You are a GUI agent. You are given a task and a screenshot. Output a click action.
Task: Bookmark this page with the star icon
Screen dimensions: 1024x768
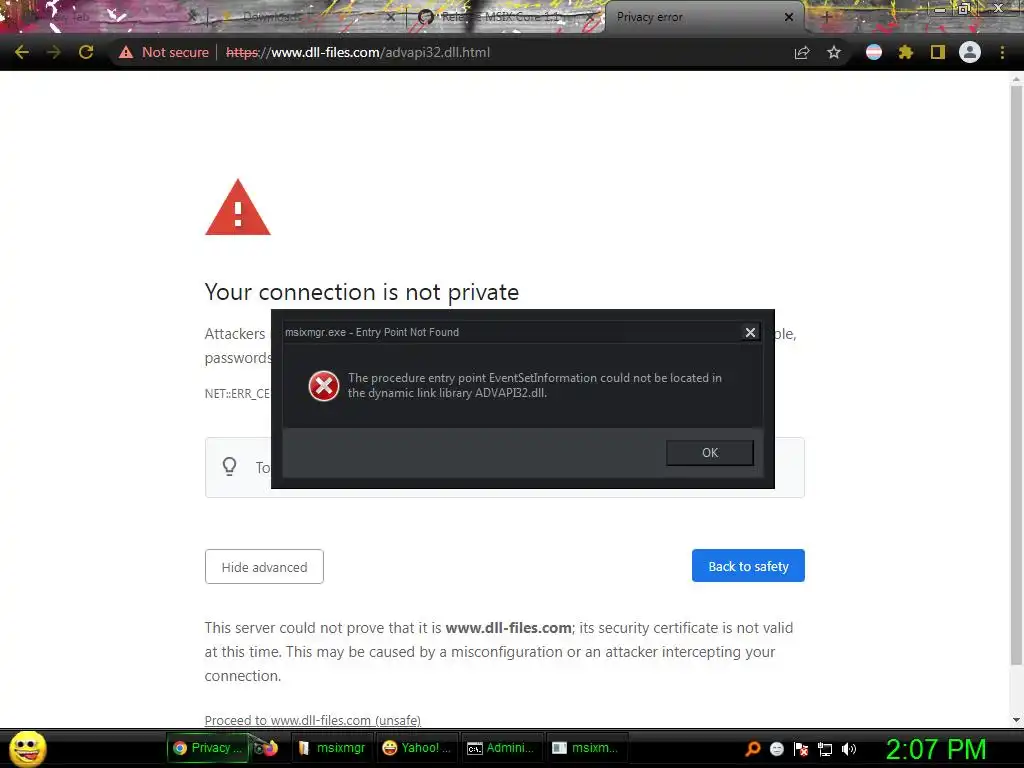[833, 52]
